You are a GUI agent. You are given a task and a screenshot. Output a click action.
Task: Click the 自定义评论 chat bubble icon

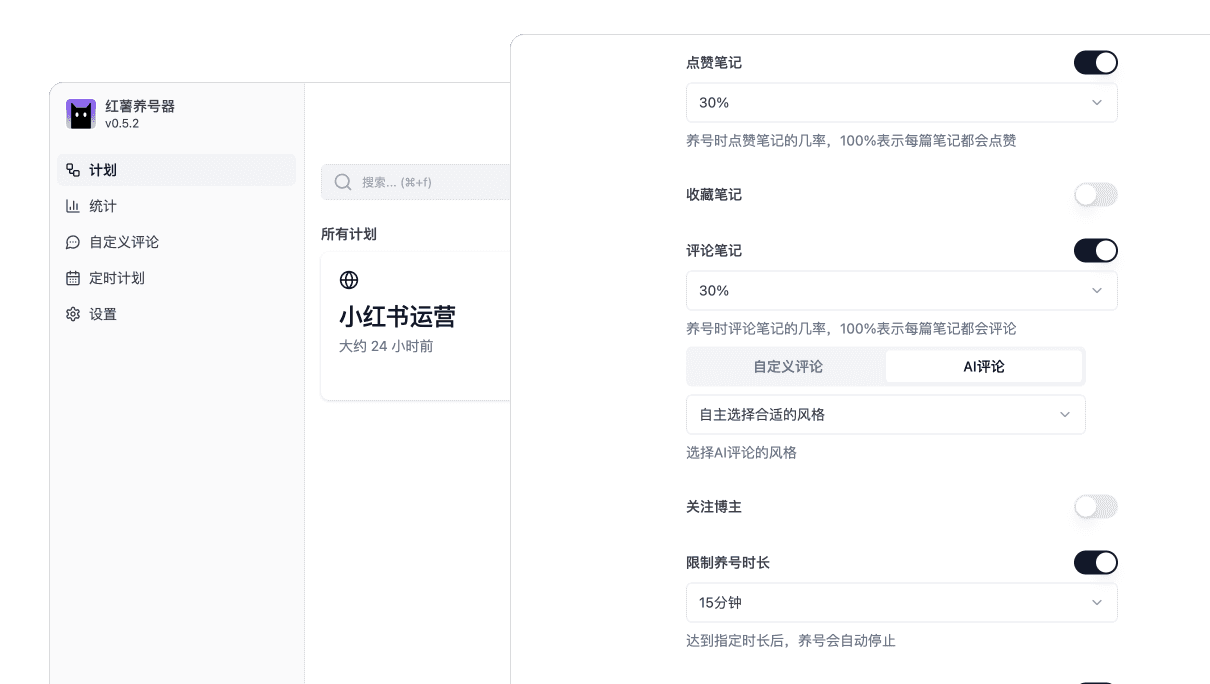pyautogui.click(x=73, y=242)
